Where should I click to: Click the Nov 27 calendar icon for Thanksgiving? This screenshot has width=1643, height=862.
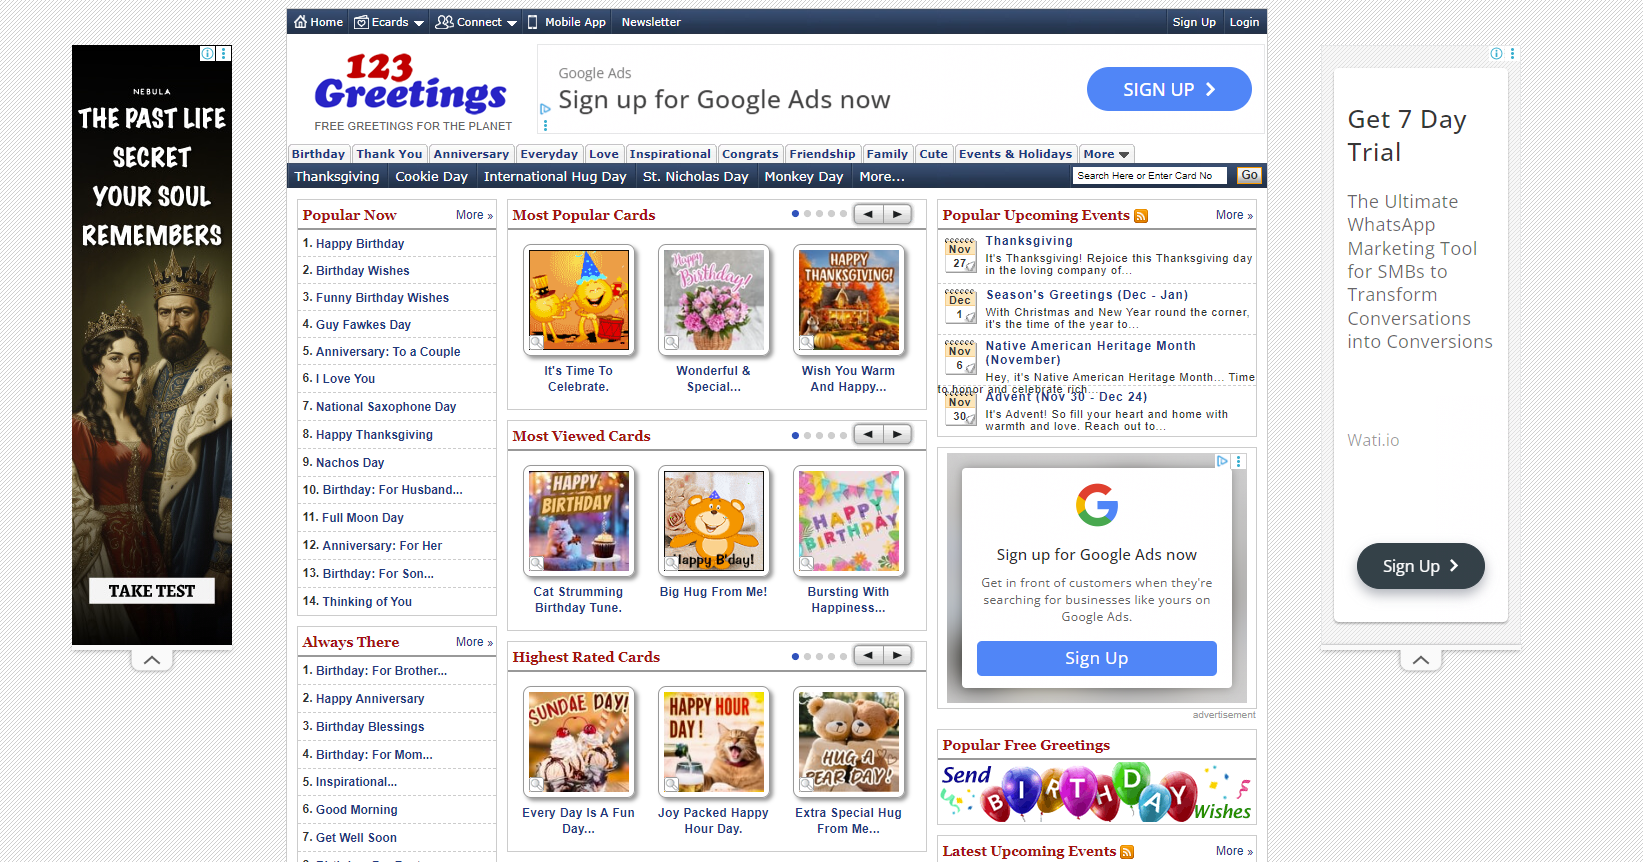[x=960, y=256]
